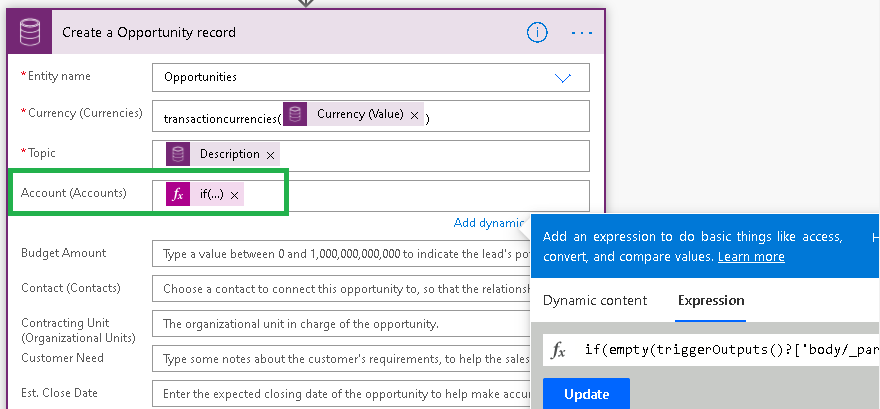
Task: Click the Description token database icon
Action: point(178,154)
